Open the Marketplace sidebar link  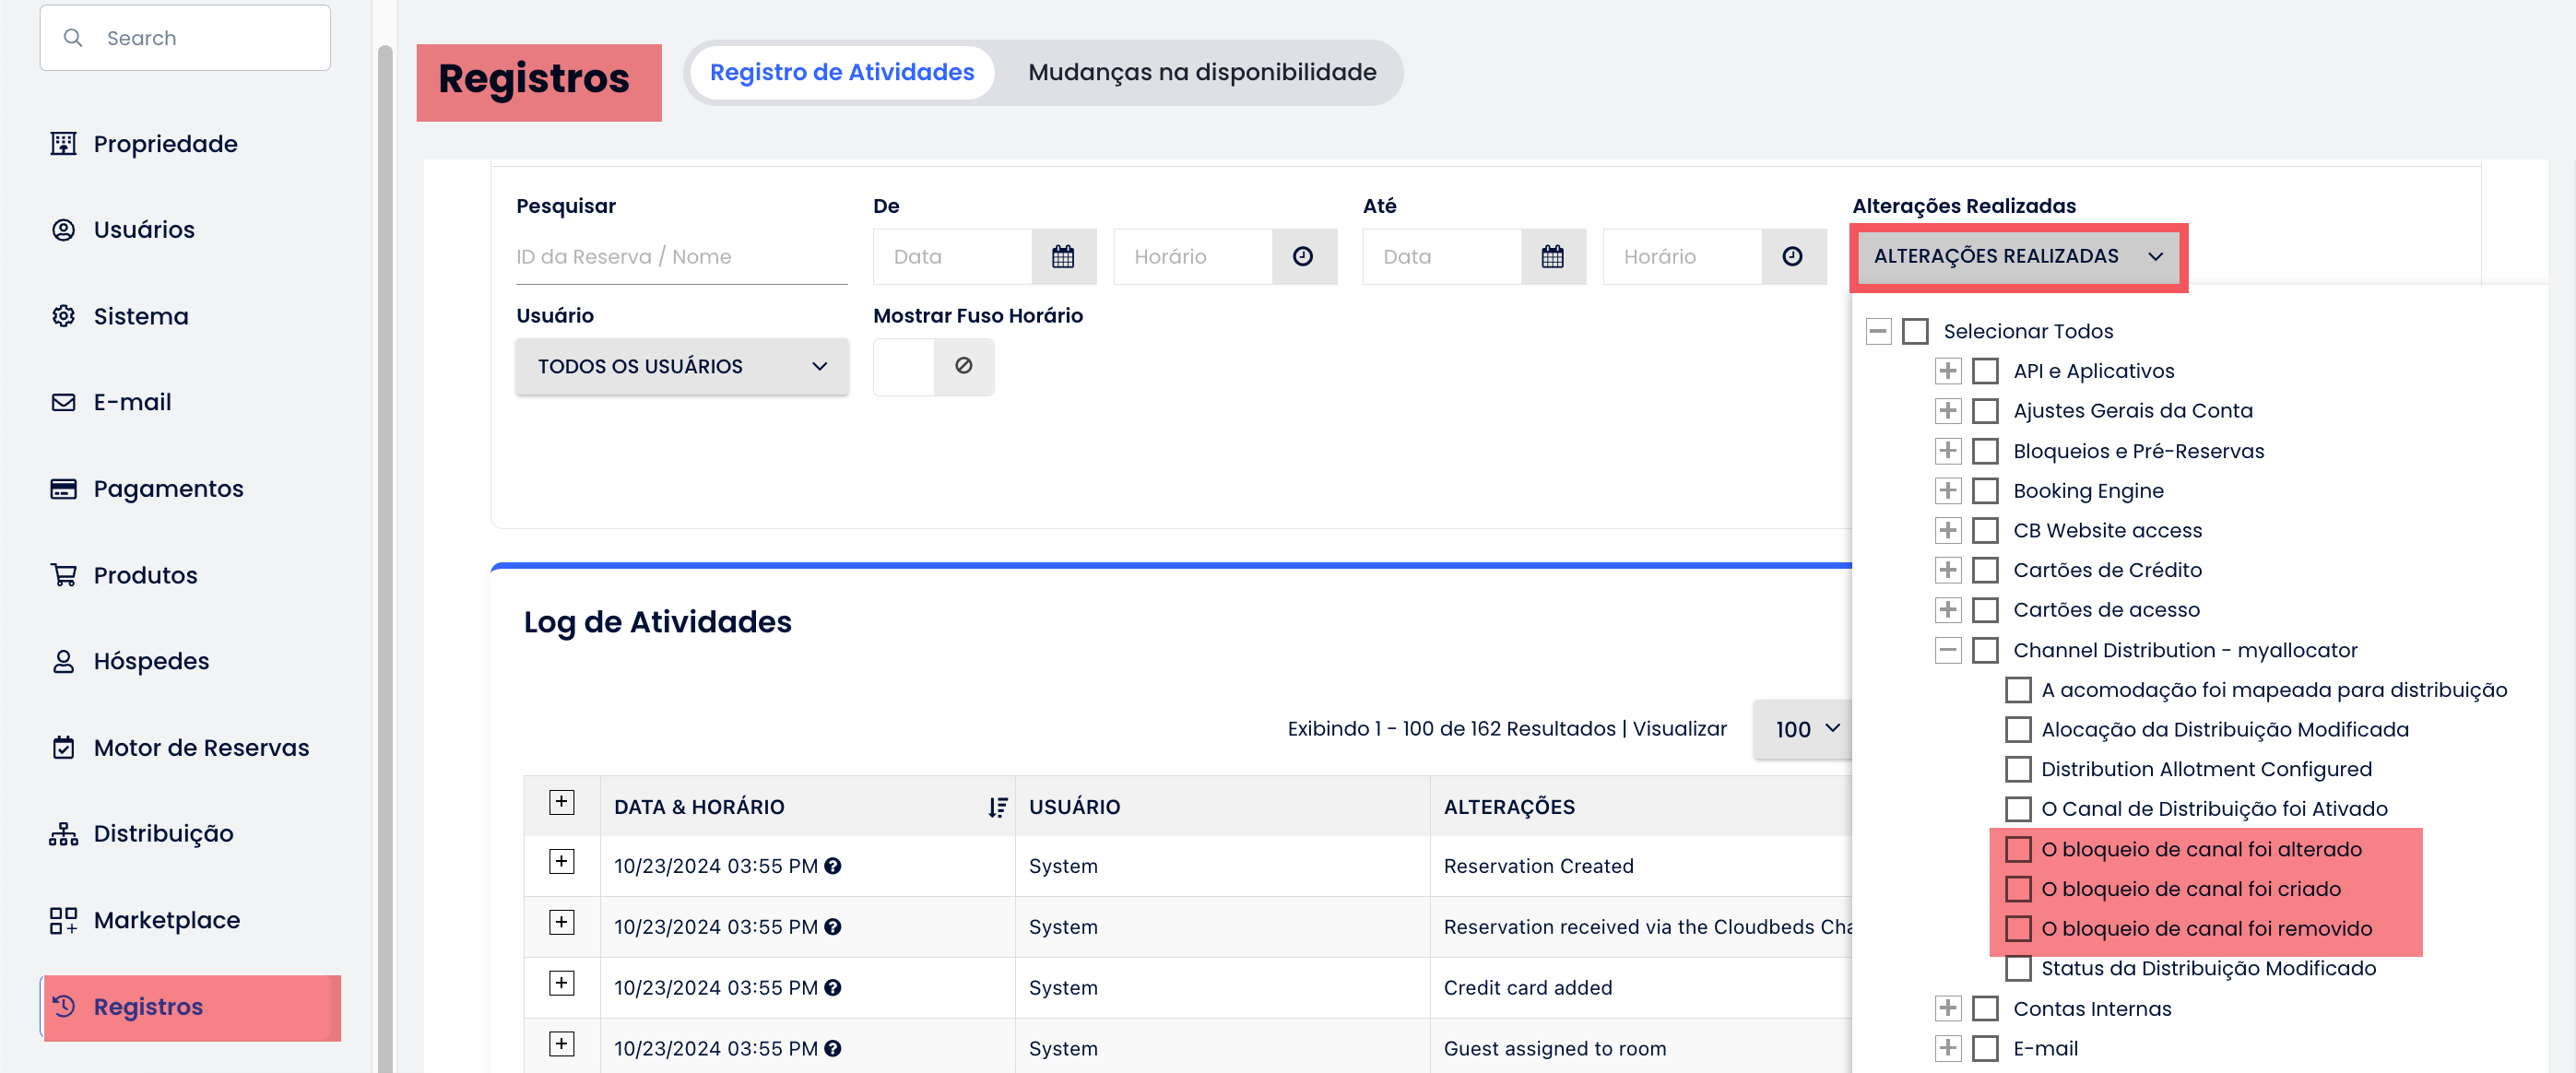[166, 920]
